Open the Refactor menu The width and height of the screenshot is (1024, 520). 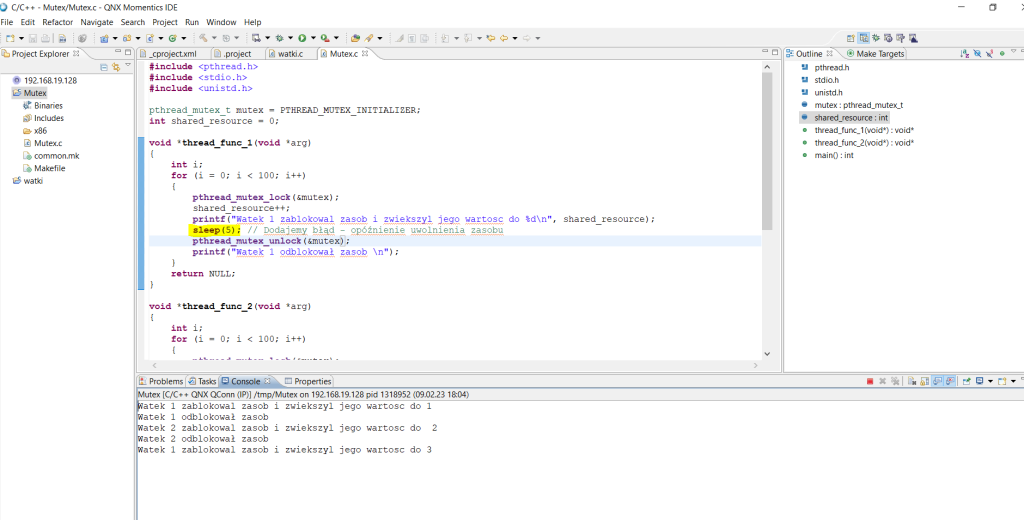(x=57, y=22)
